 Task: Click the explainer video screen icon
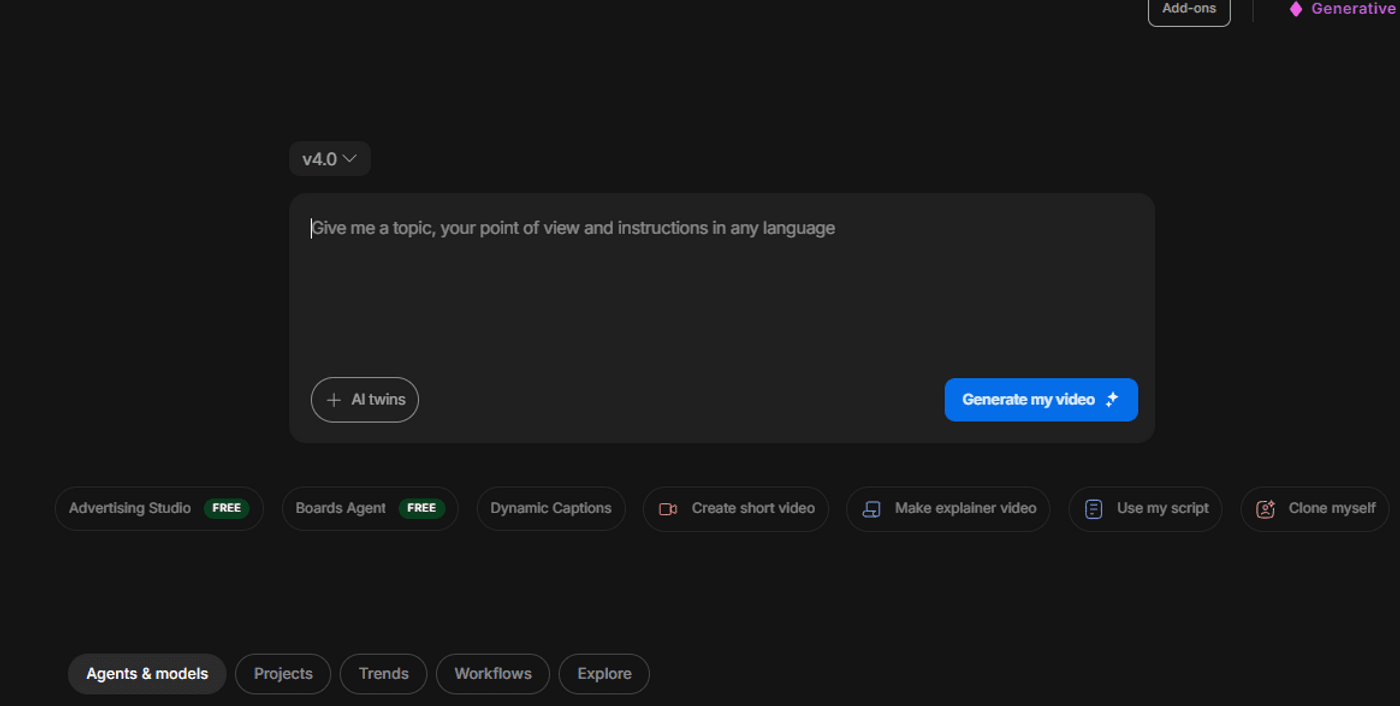click(871, 509)
